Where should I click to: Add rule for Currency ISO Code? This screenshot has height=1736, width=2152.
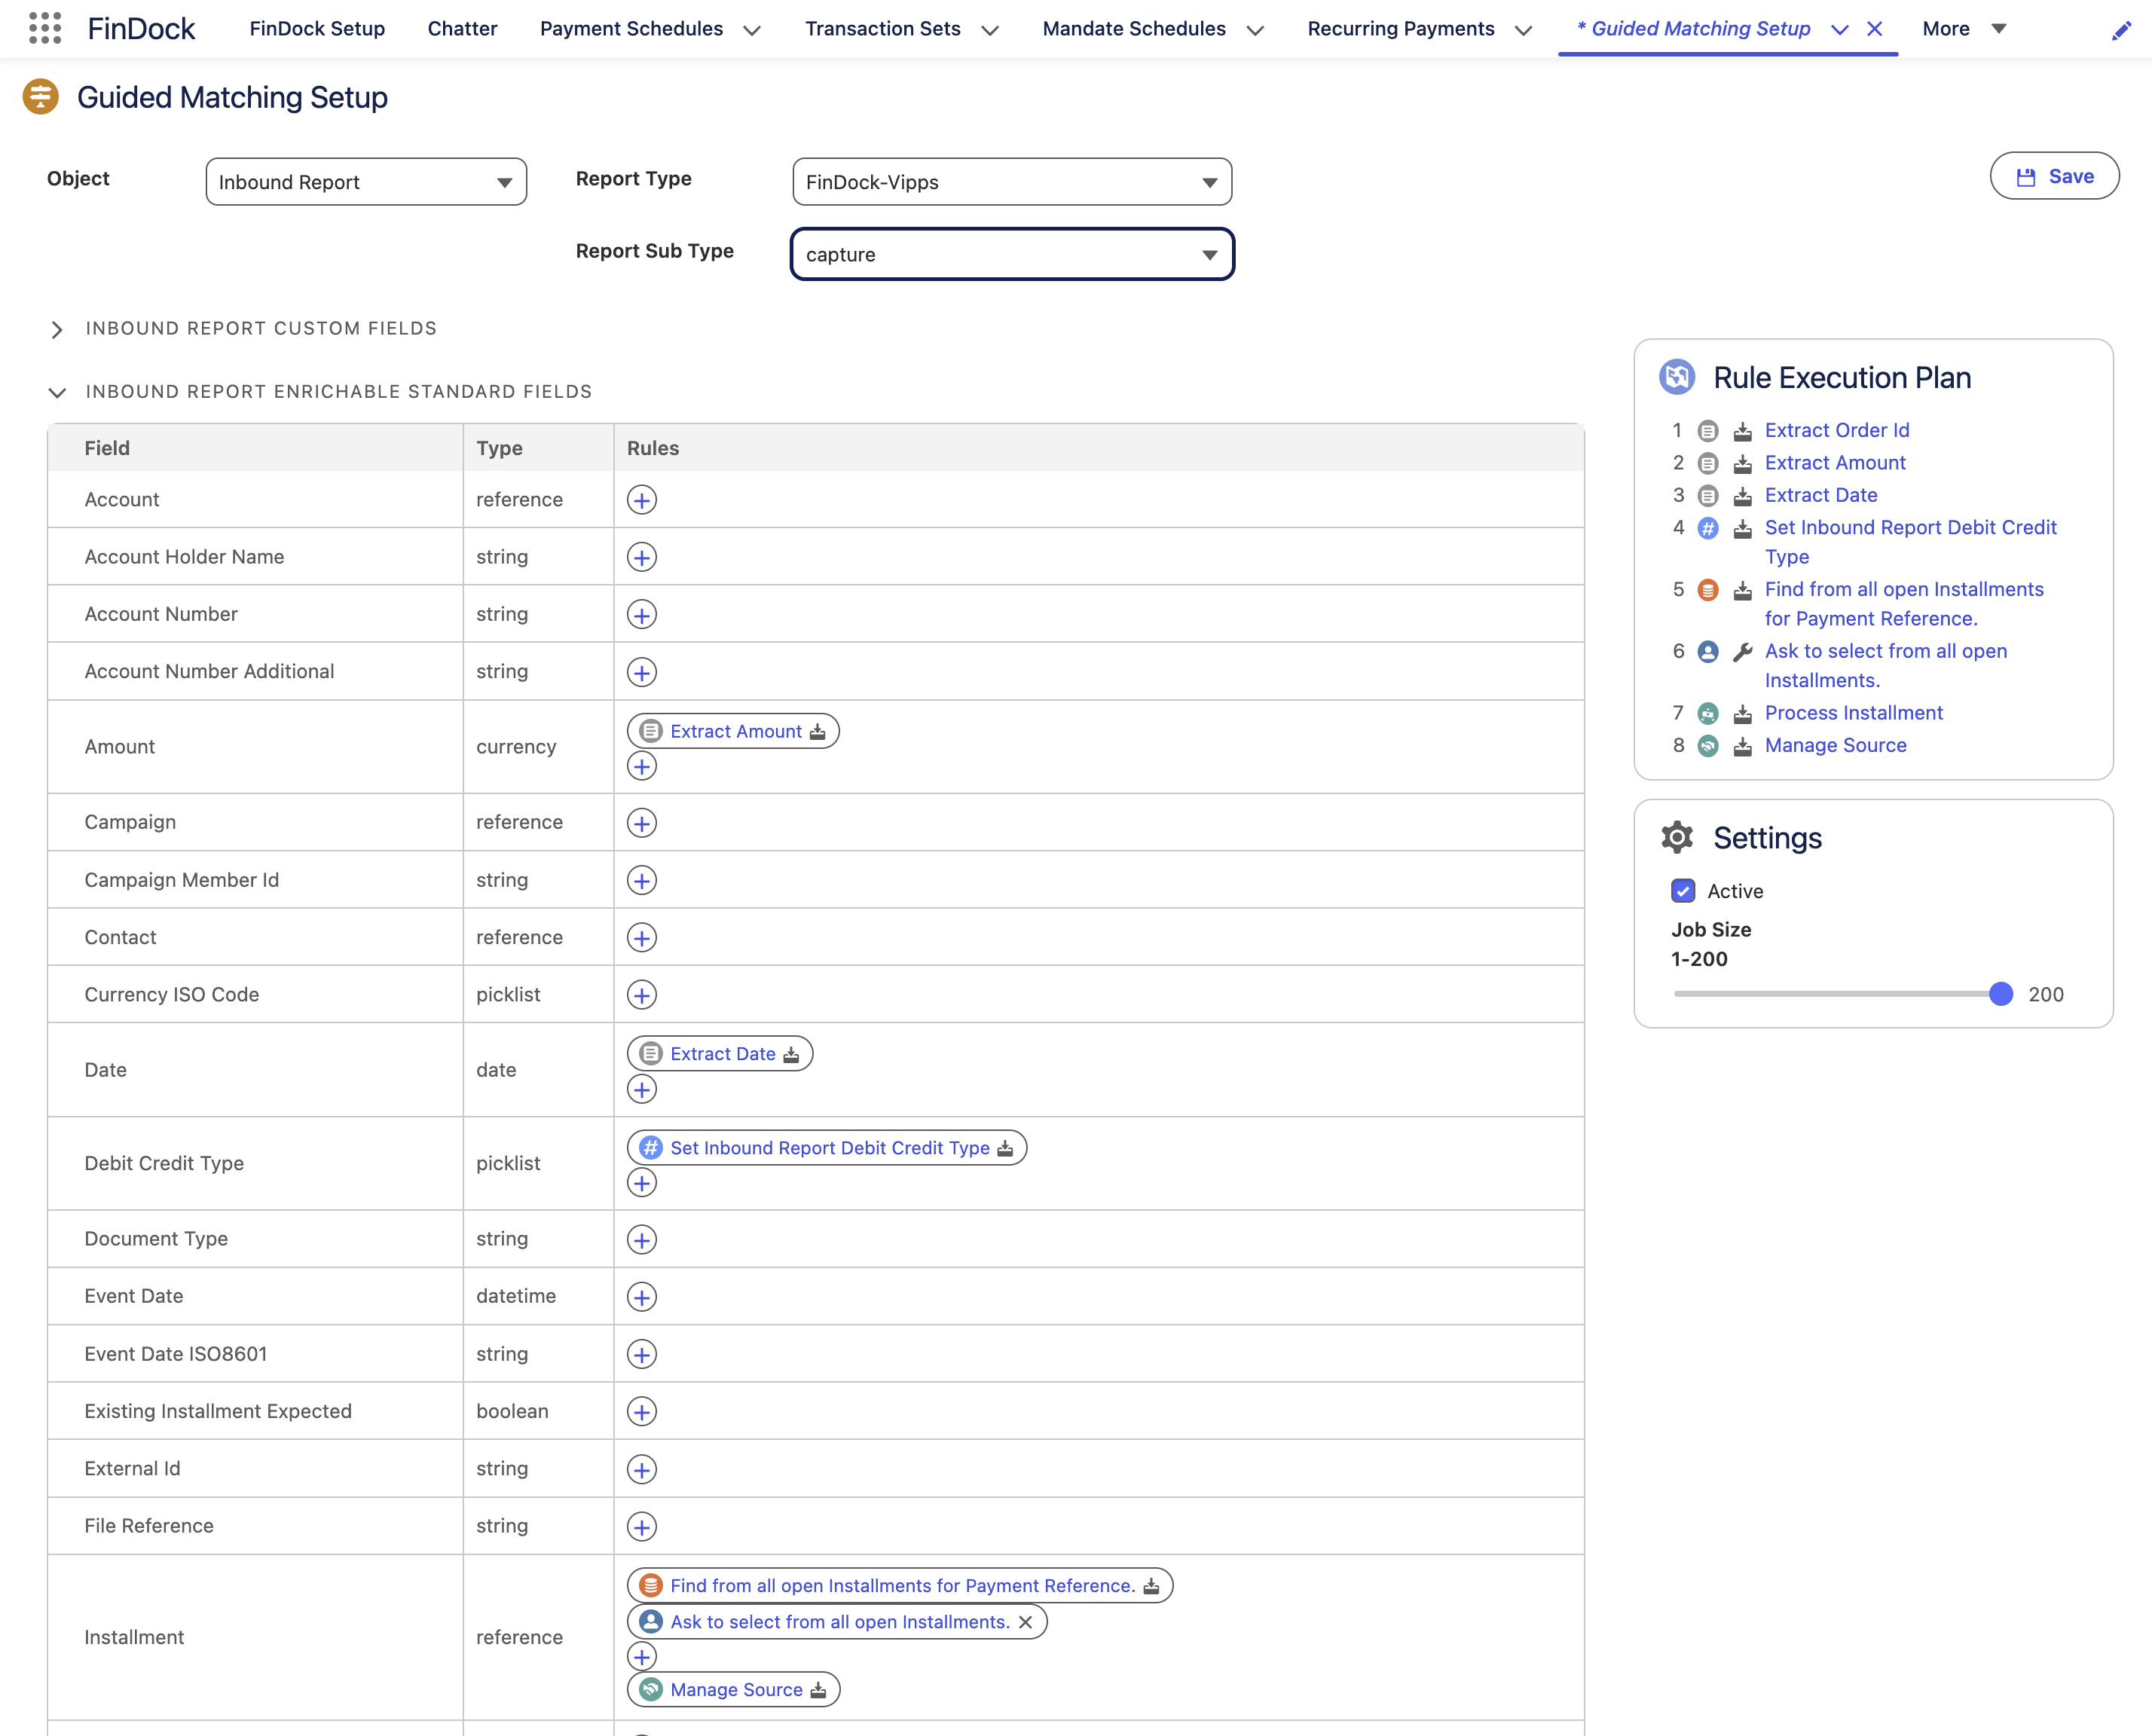click(642, 995)
